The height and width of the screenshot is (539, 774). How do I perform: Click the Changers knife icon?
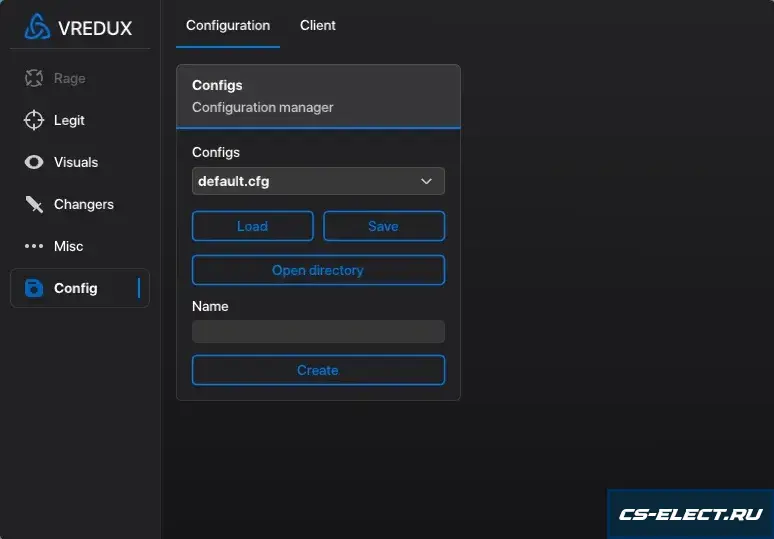[x=34, y=204]
